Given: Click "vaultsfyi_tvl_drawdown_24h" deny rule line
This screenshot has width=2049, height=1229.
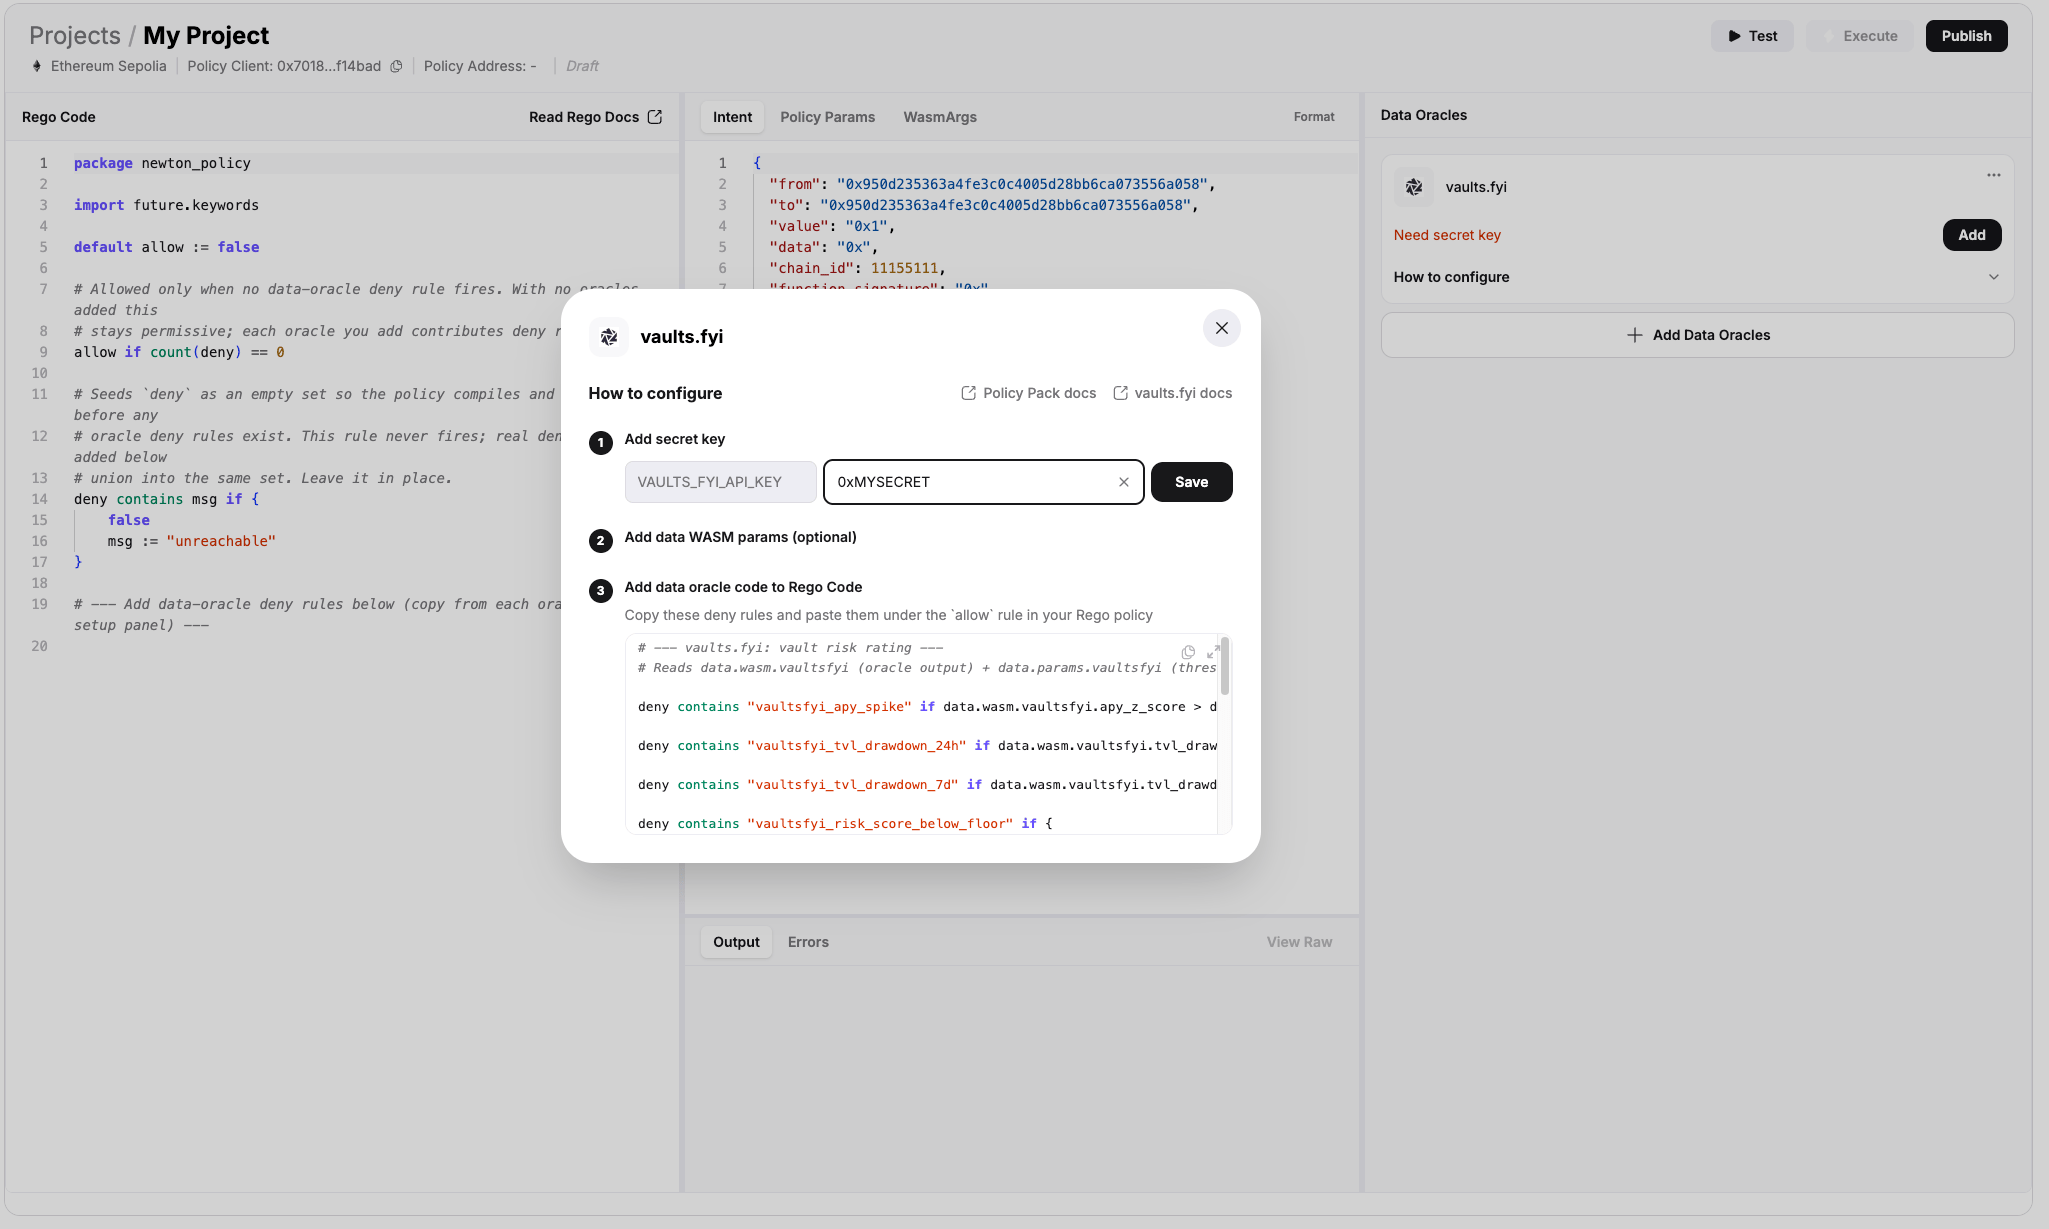Looking at the screenshot, I should coord(927,746).
